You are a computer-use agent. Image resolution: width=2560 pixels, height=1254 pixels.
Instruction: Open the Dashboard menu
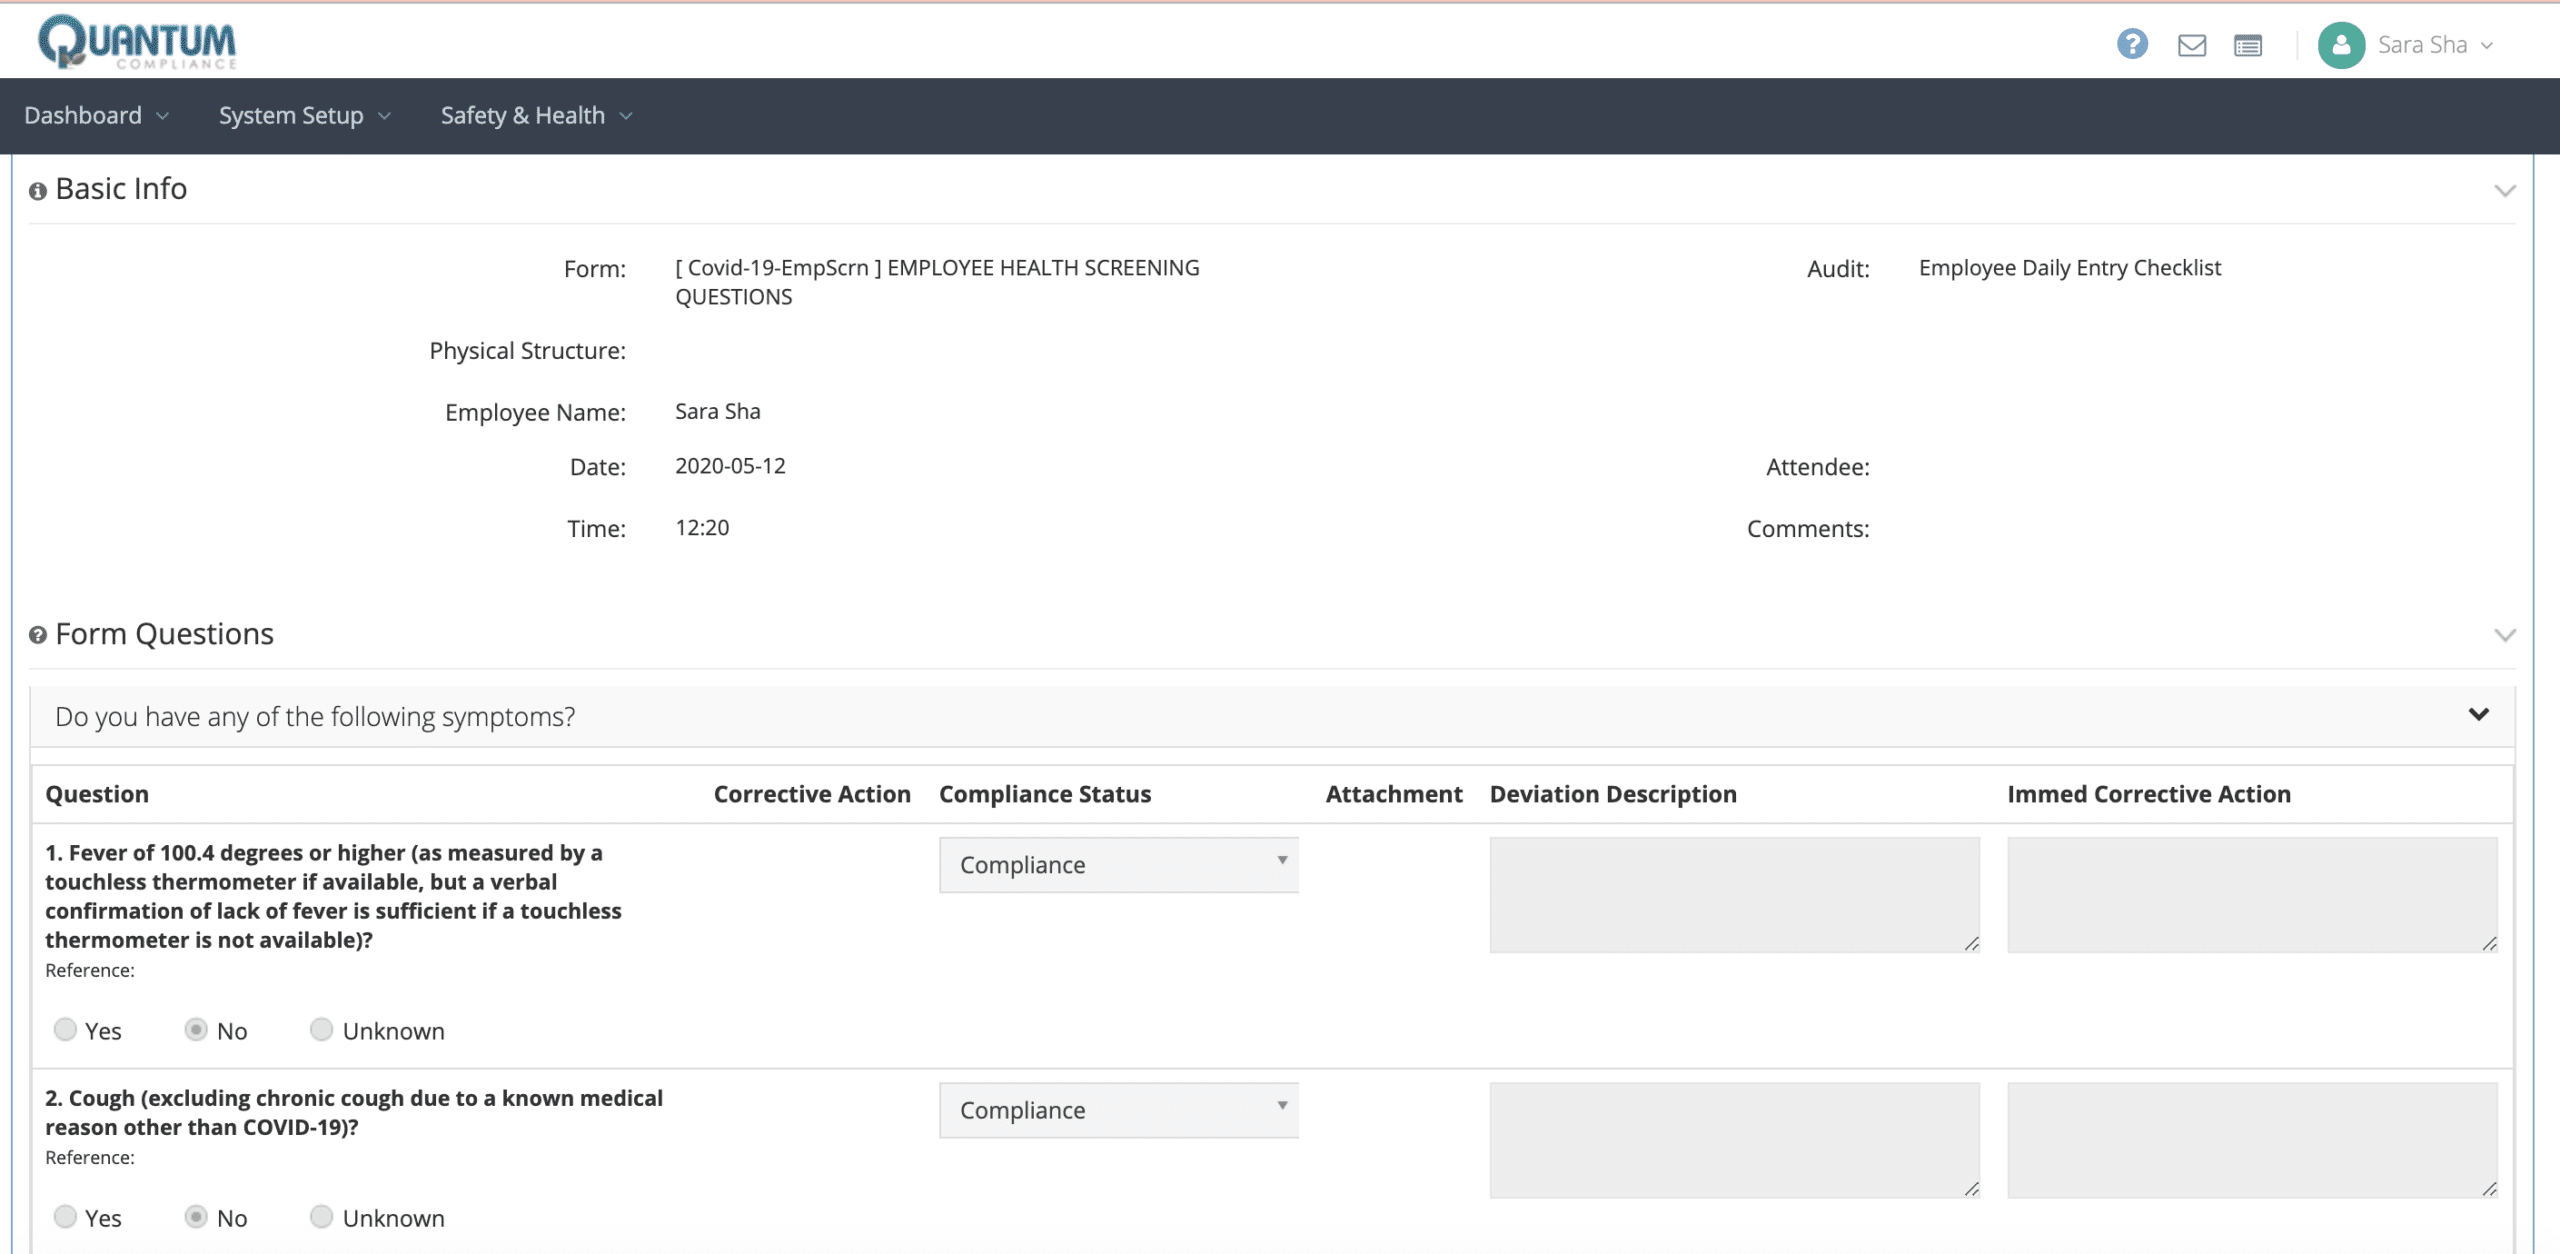[96, 116]
